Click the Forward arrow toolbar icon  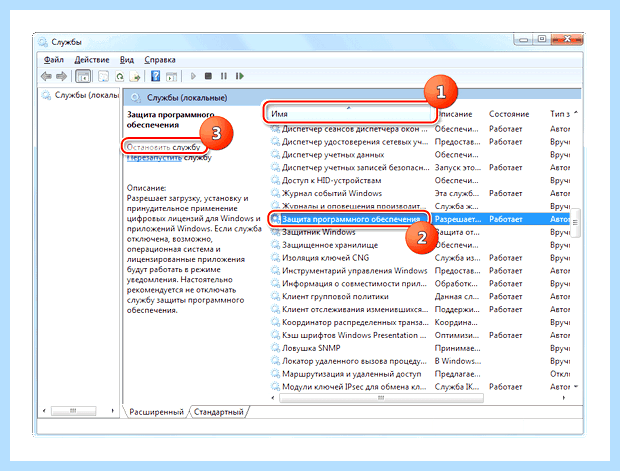coord(61,76)
